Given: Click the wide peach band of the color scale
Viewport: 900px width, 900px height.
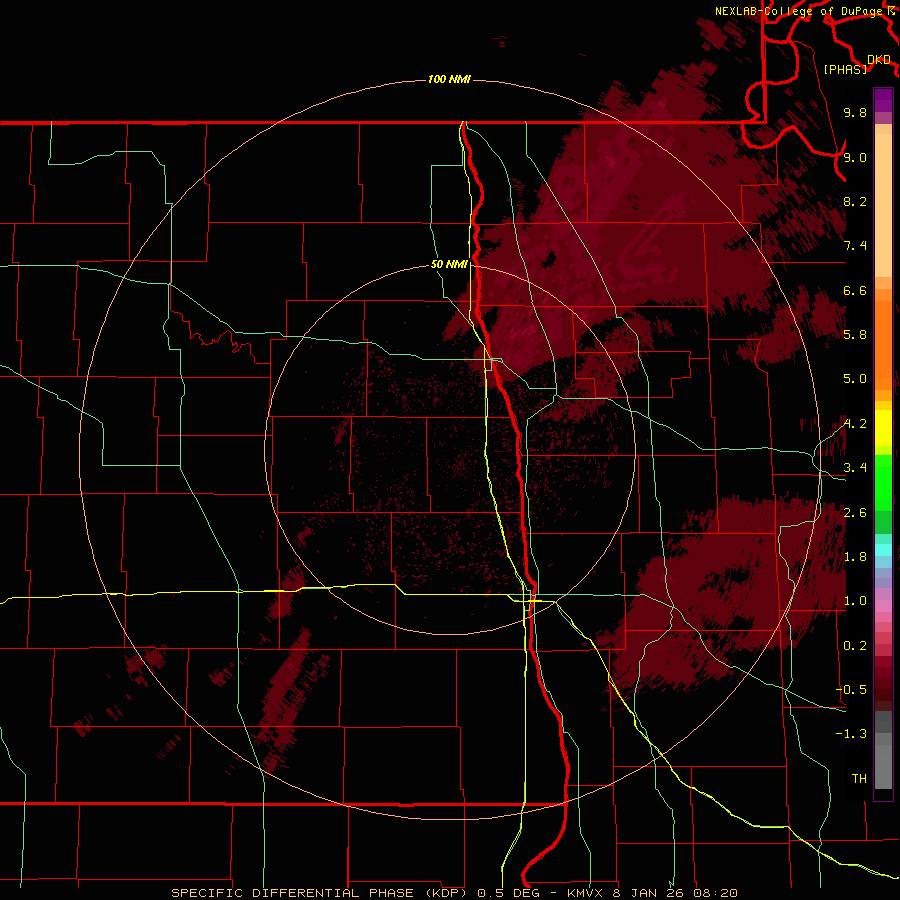Looking at the screenshot, I should 883,205.
